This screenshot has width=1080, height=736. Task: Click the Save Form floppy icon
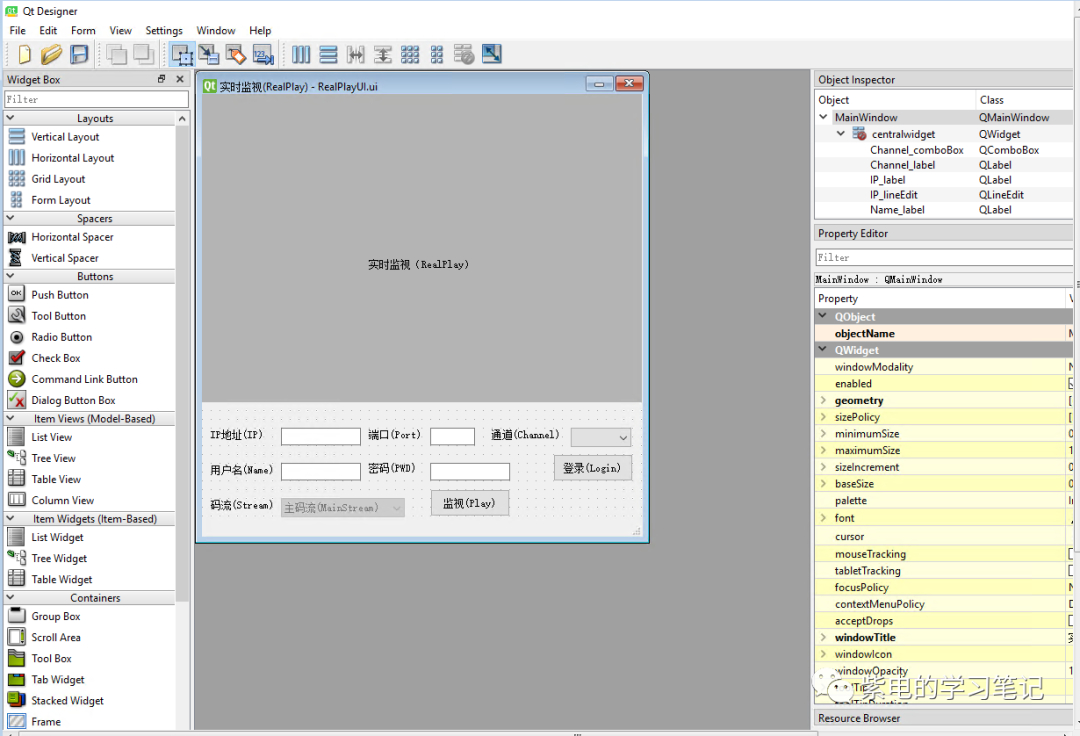pyautogui.click(x=79, y=54)
